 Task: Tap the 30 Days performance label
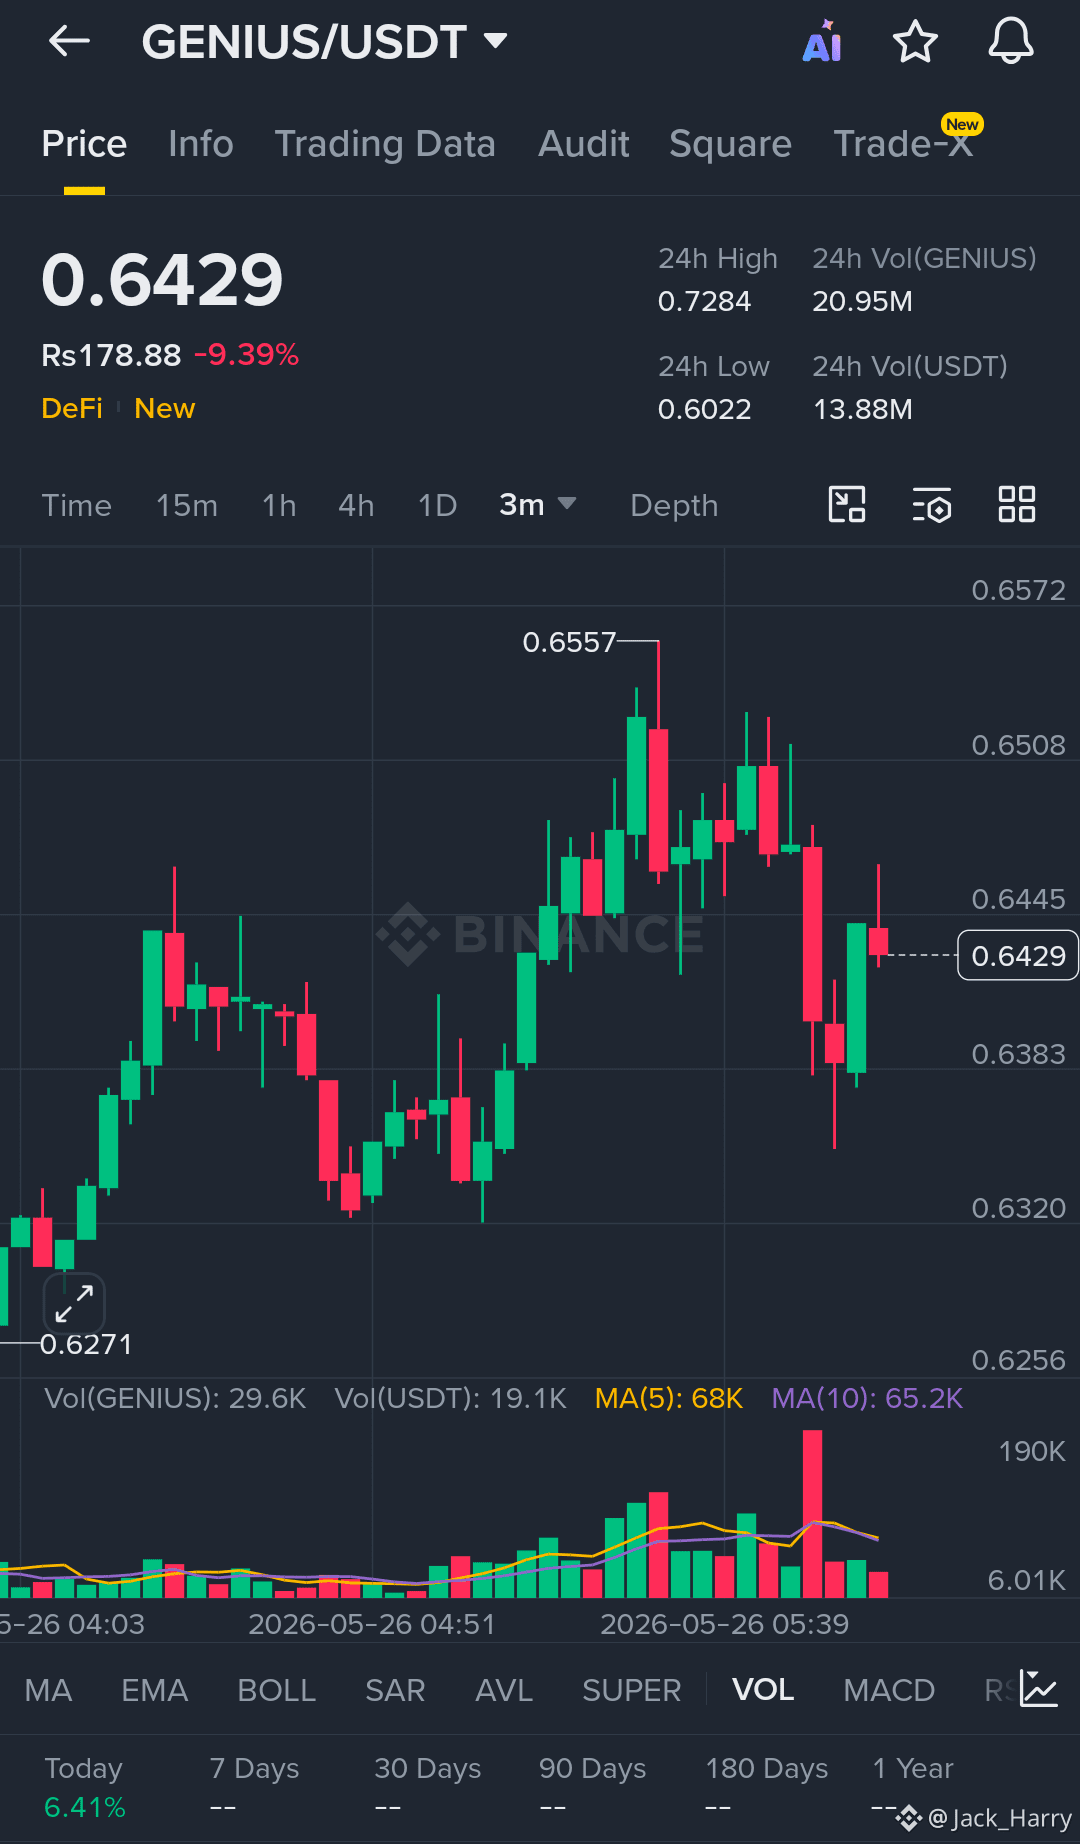[x=428, y=1768]
